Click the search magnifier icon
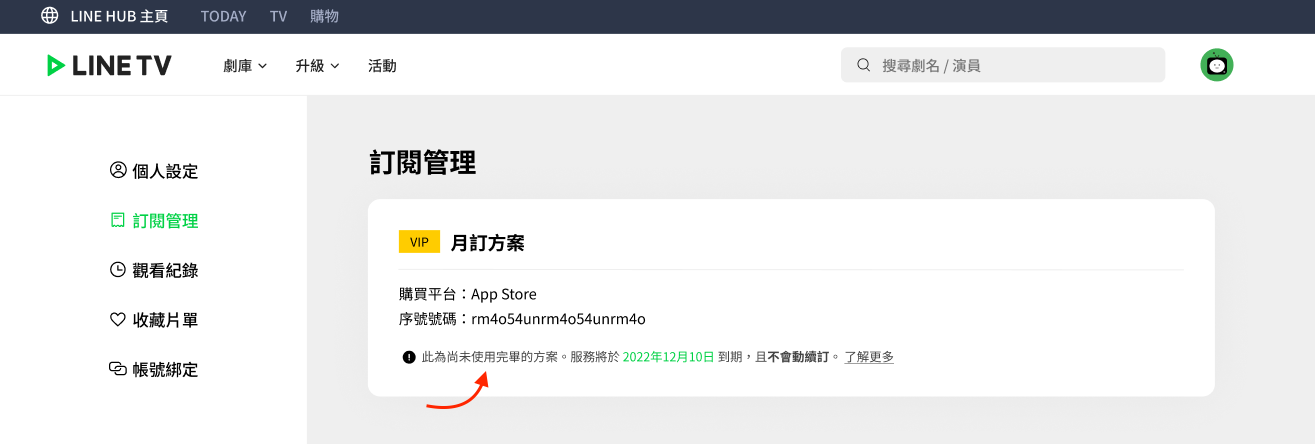The image size is (1315, 444). click(x=864, y=65)
